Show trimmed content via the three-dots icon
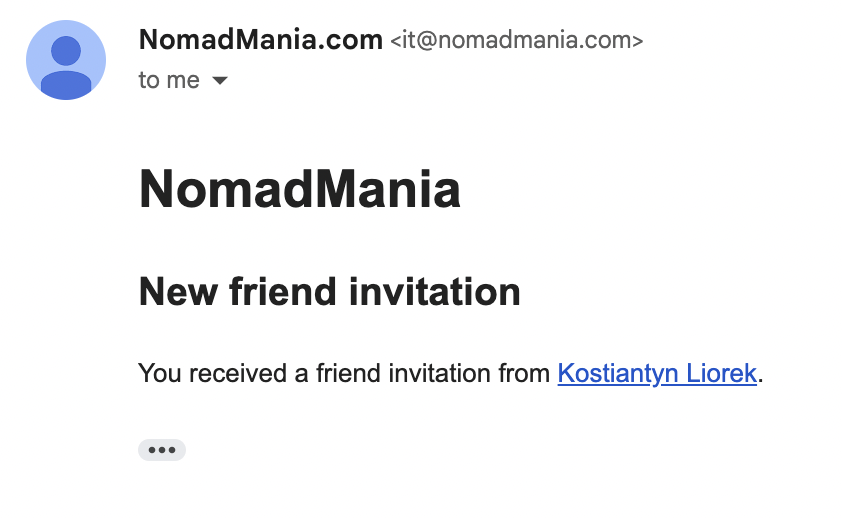842x518 pixels. [x=162, y=450]
